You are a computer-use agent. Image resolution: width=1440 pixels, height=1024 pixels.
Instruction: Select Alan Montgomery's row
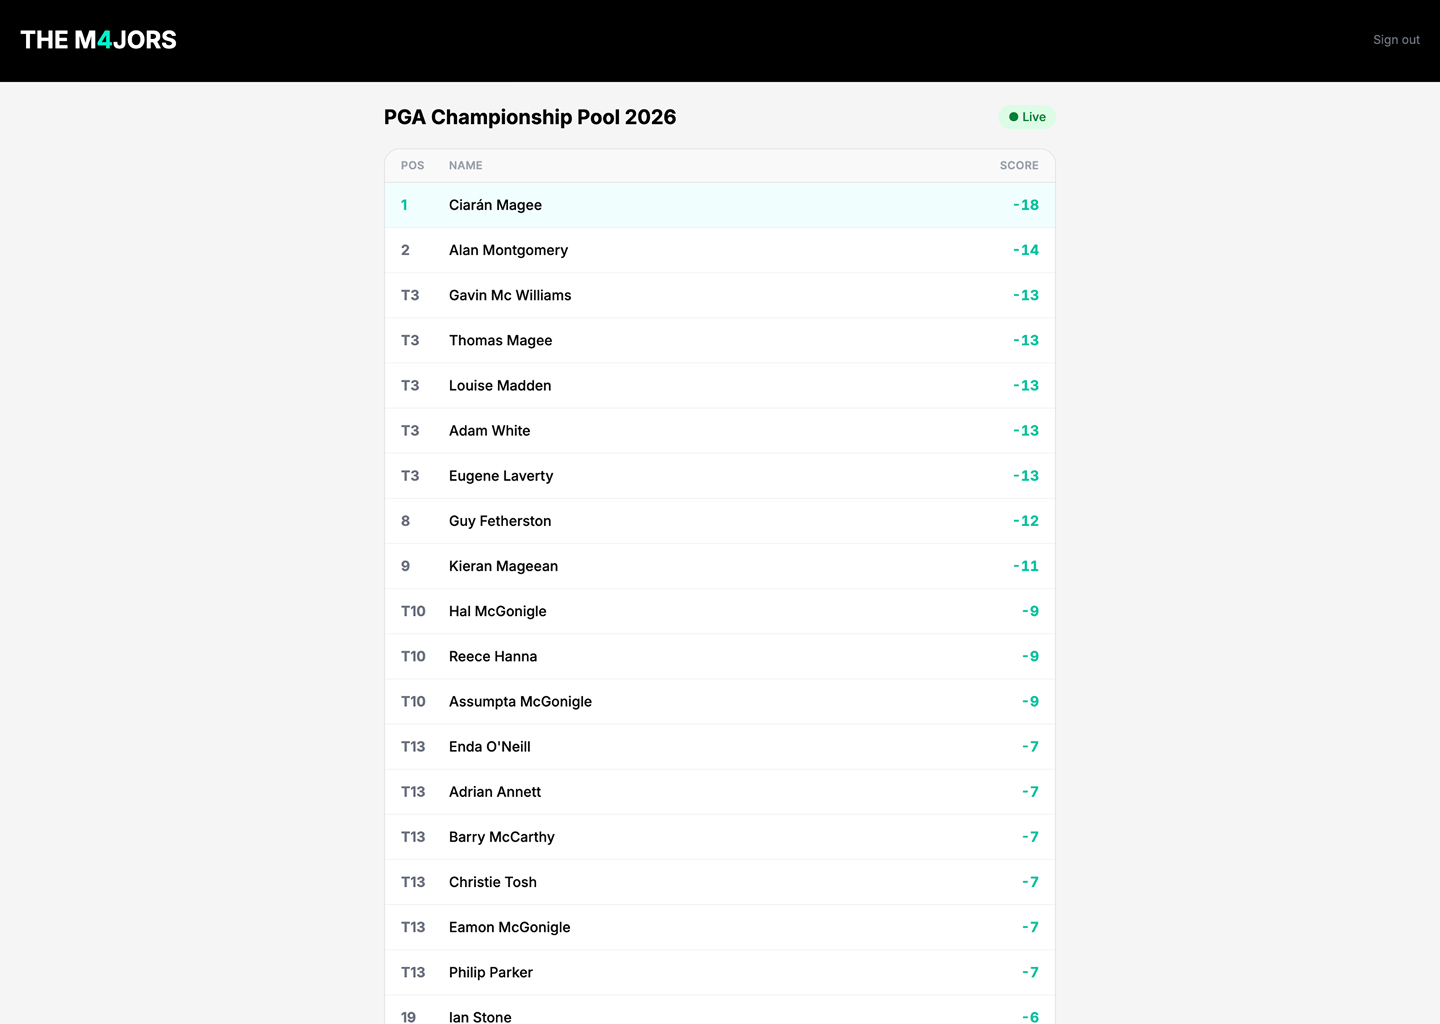point(720,250)
